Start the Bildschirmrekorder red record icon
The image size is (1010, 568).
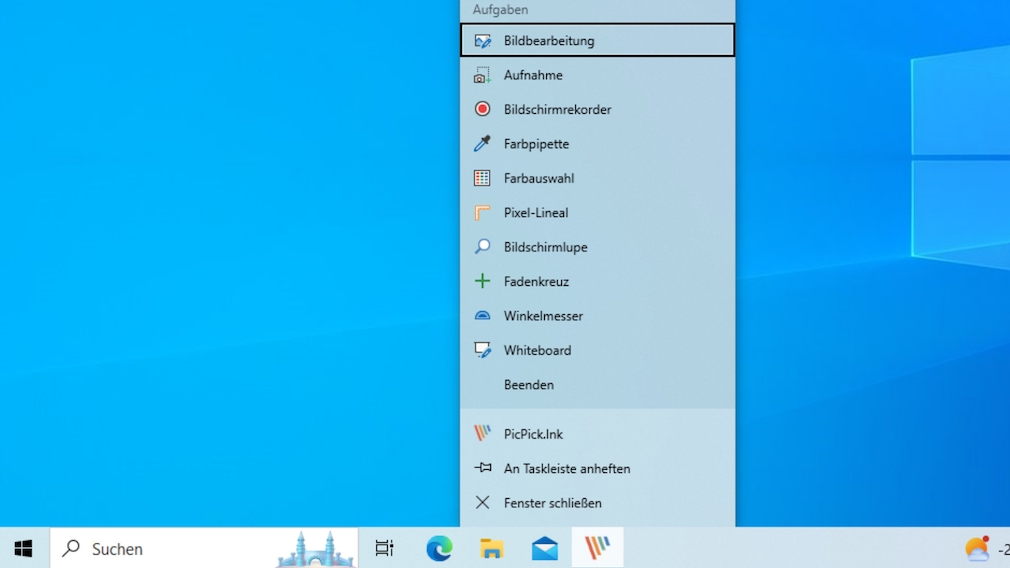[x=482, y=109]
